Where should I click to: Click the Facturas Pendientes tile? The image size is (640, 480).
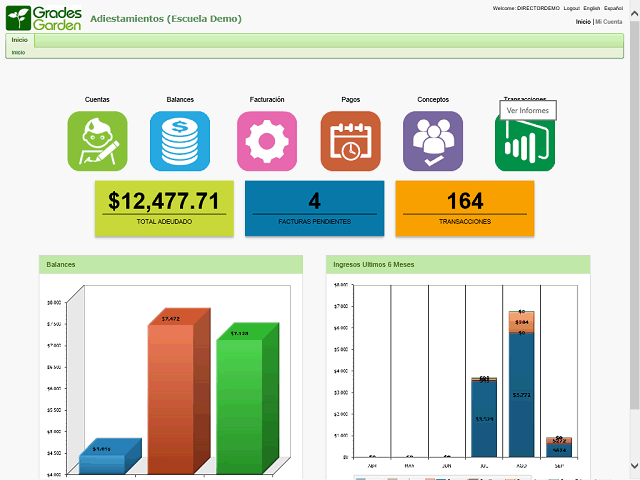click(315, 209)
